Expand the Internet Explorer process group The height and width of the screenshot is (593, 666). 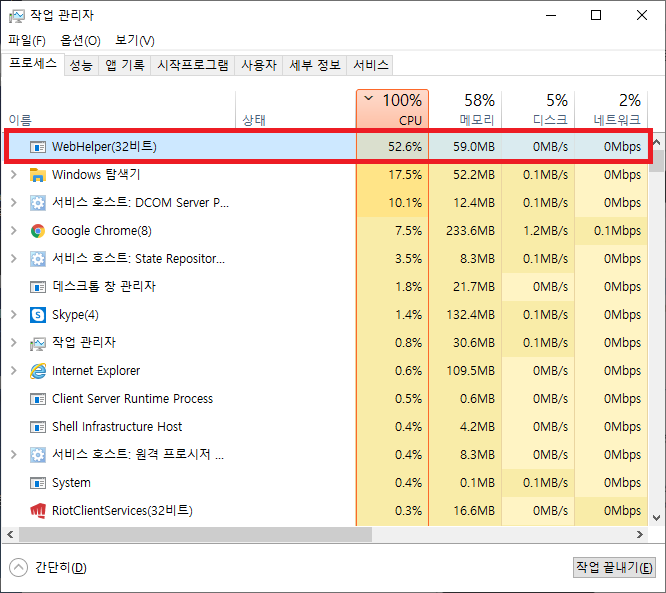[x=14, y=371]
